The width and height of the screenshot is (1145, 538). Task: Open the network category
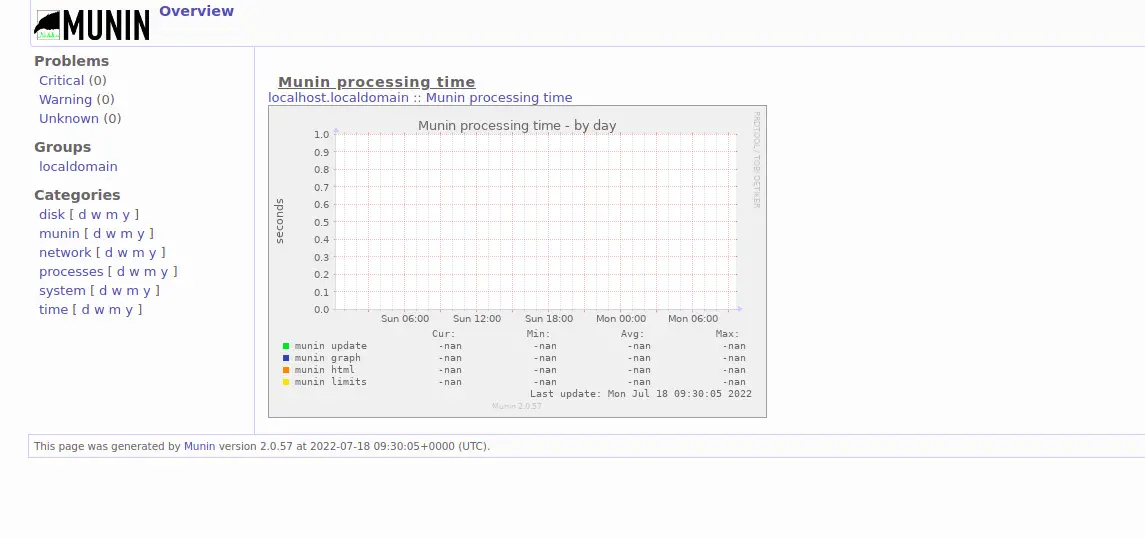coord(65,253)
